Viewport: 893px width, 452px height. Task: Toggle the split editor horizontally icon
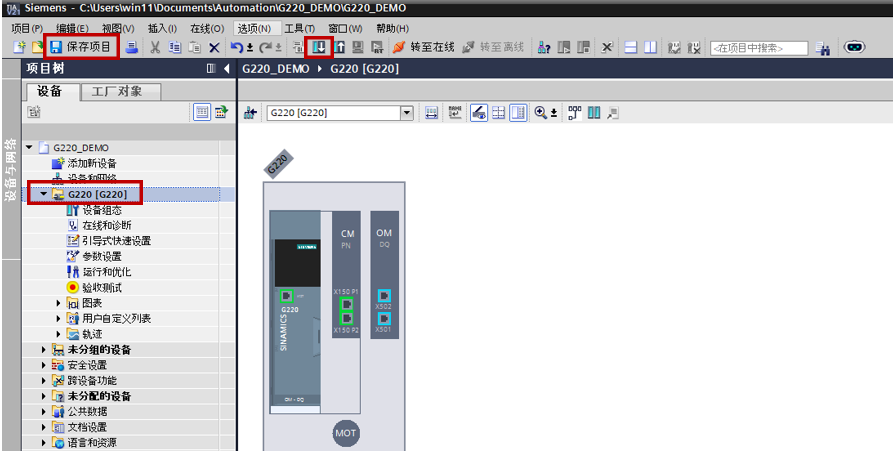[x=631, y=47]
